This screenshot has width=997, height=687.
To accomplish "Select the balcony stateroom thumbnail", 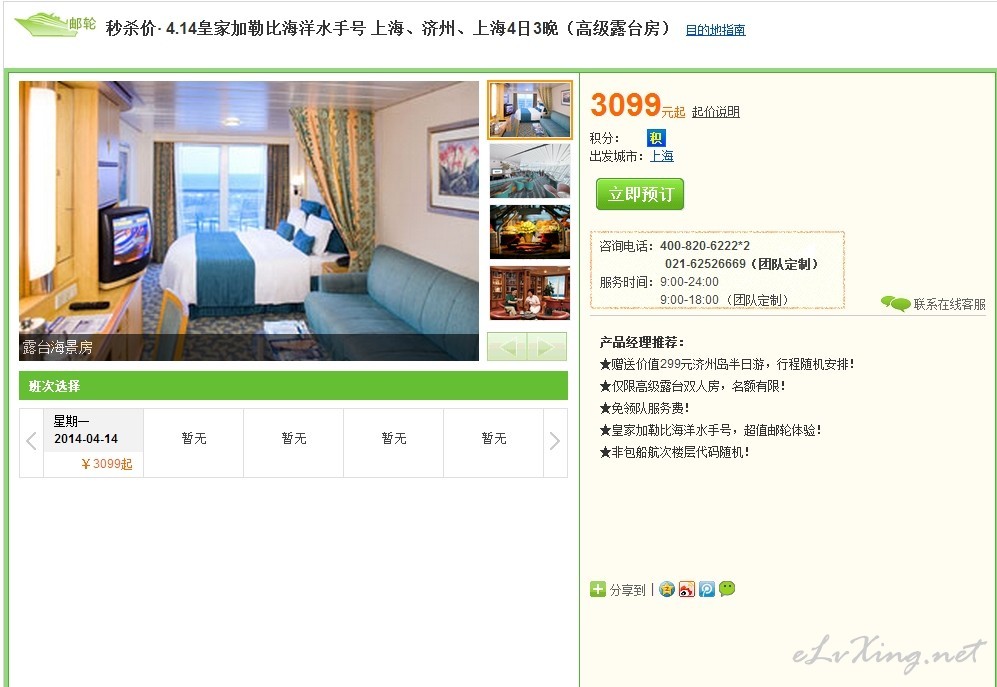I will 530,109.
